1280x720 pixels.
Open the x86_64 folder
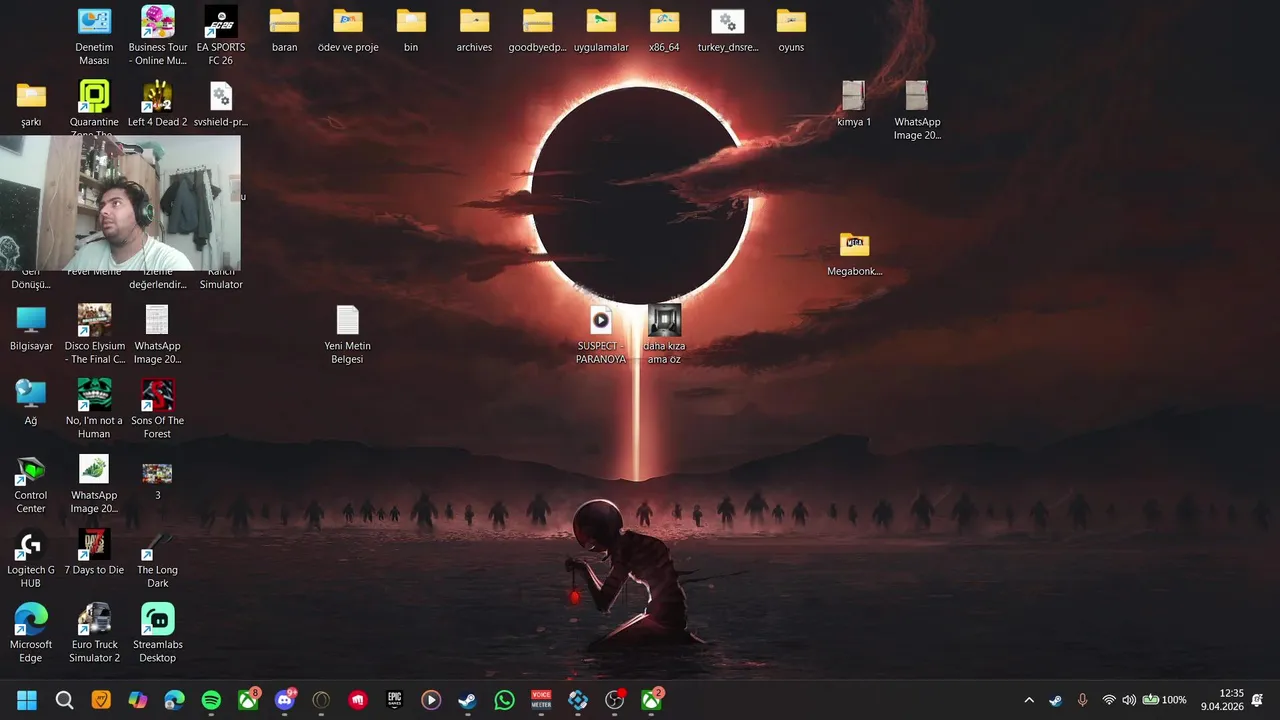click(x=664, y=30)
